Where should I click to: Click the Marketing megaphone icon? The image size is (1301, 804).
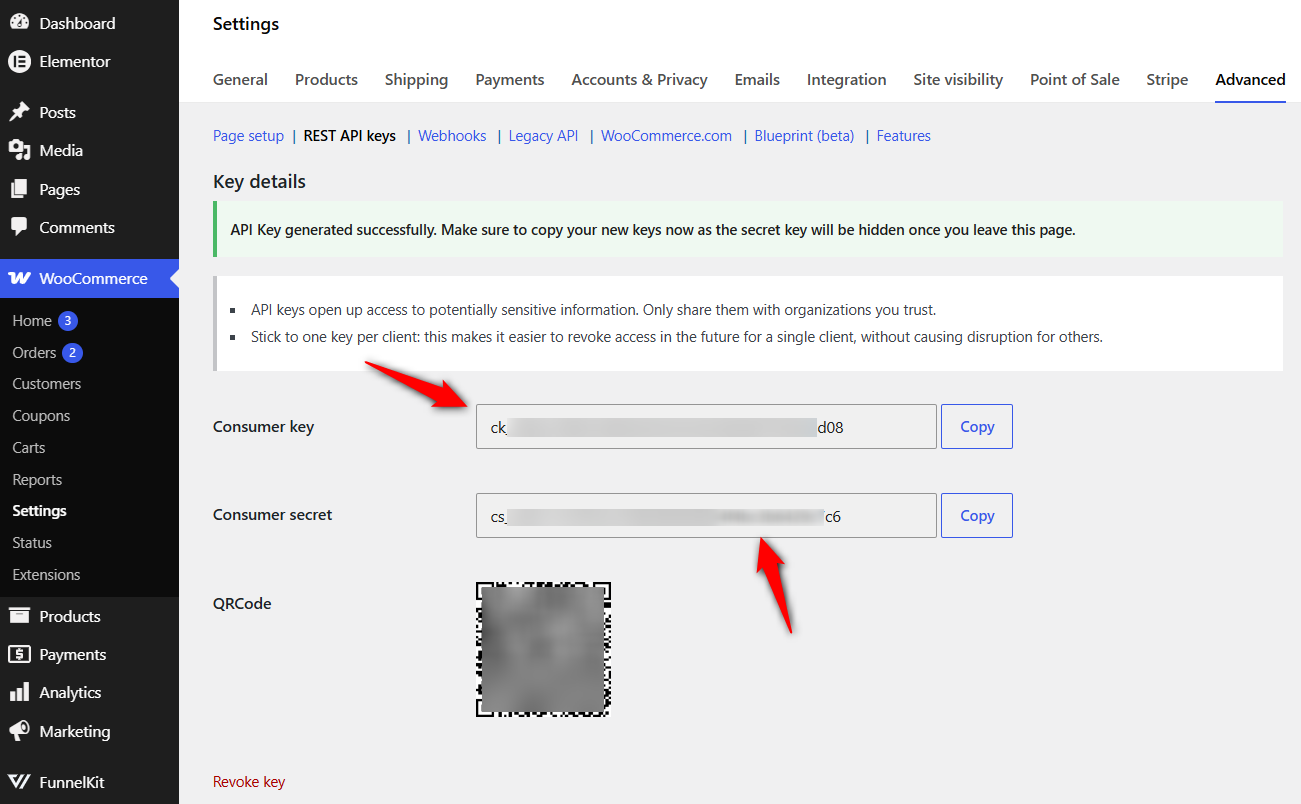coord(19,731)
